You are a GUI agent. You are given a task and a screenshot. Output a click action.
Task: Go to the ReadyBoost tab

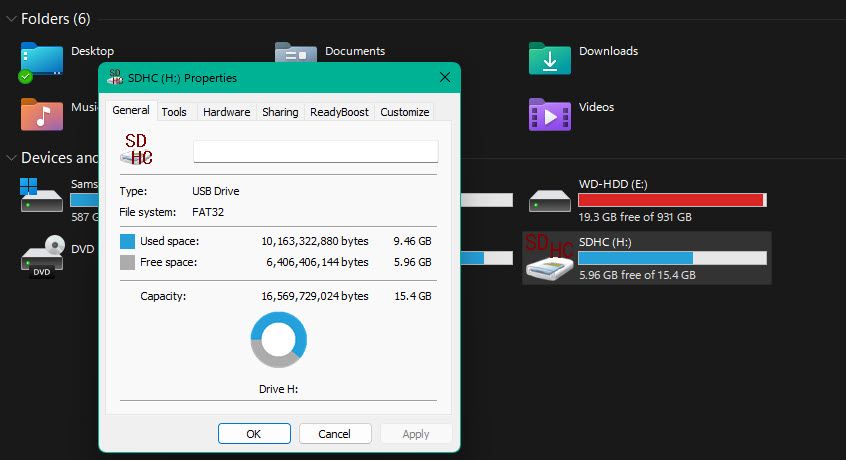pyautogui.click(x=339, y=112)
